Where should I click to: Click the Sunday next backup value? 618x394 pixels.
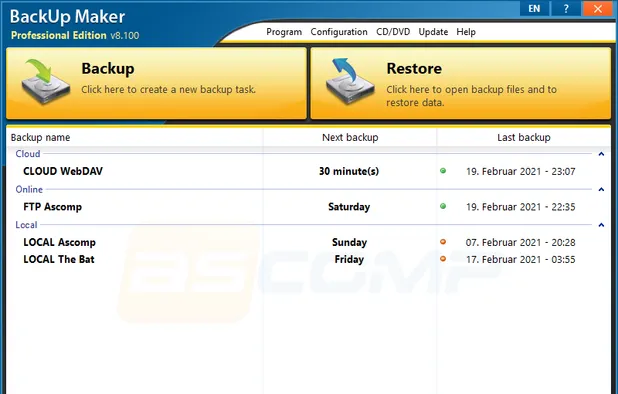pyautogui.click(x=349, y=242)
